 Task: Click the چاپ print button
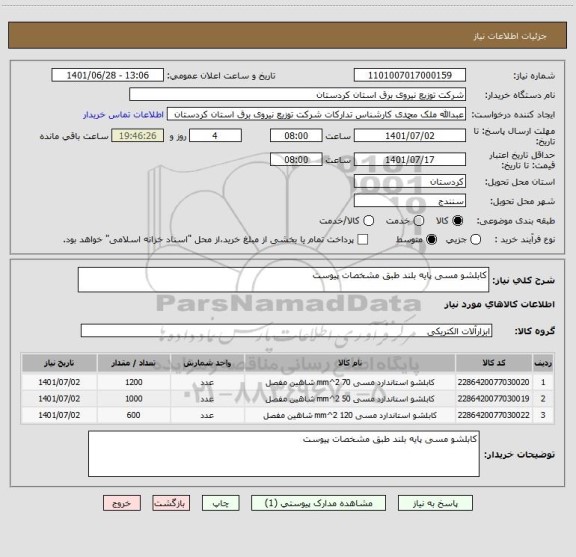click(x=220, y=503)
